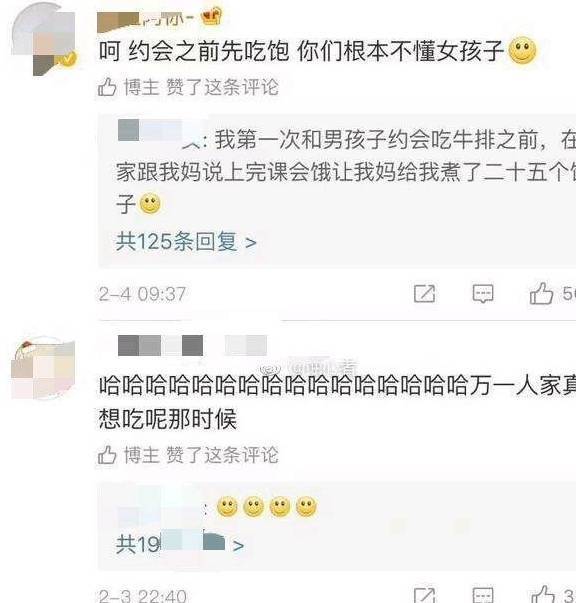The width and height of the screenshot is (576, 603).
Task: Expand the 共19 replies thread under the second comment
Action: [180, 544]
